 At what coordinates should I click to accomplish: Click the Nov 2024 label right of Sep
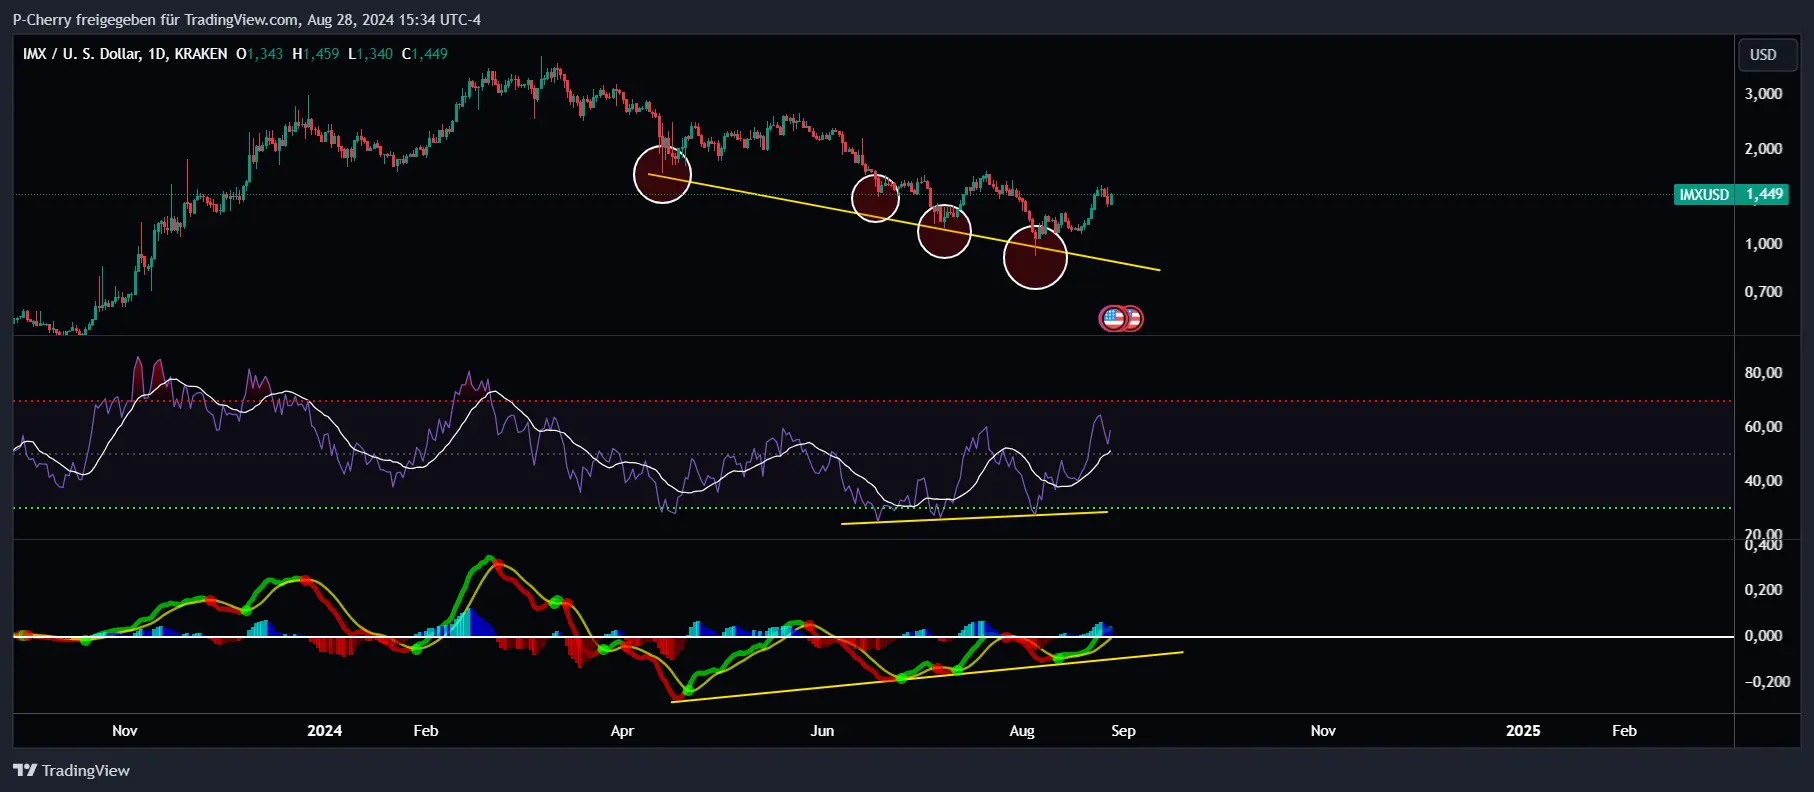1323,731
